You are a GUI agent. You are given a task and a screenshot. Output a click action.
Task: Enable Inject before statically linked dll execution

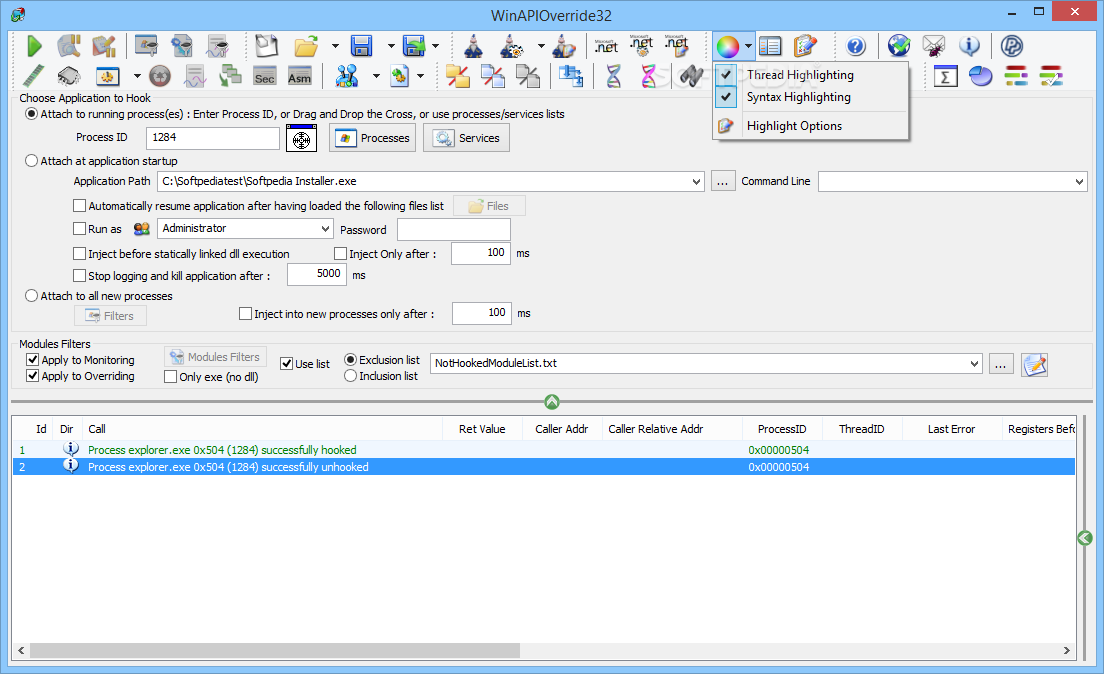click(80, 254)
